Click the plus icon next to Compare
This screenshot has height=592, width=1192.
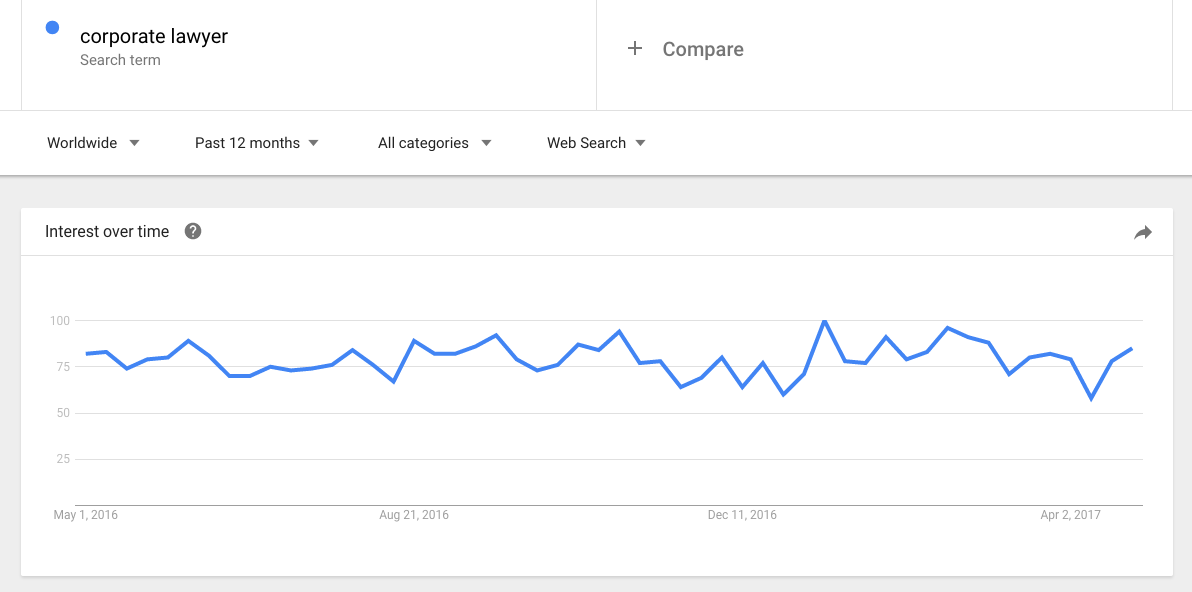click(635, 49)
